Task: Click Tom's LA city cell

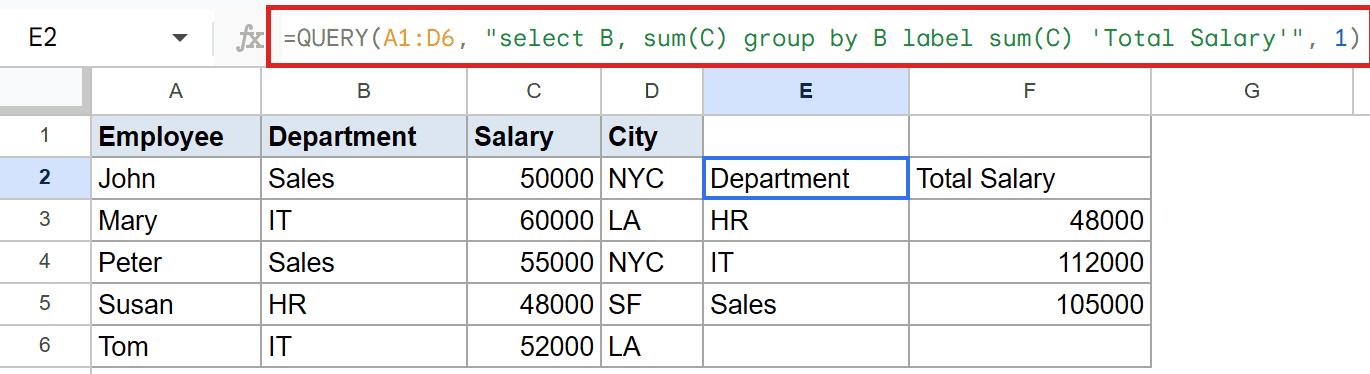Action: point(652,346)
